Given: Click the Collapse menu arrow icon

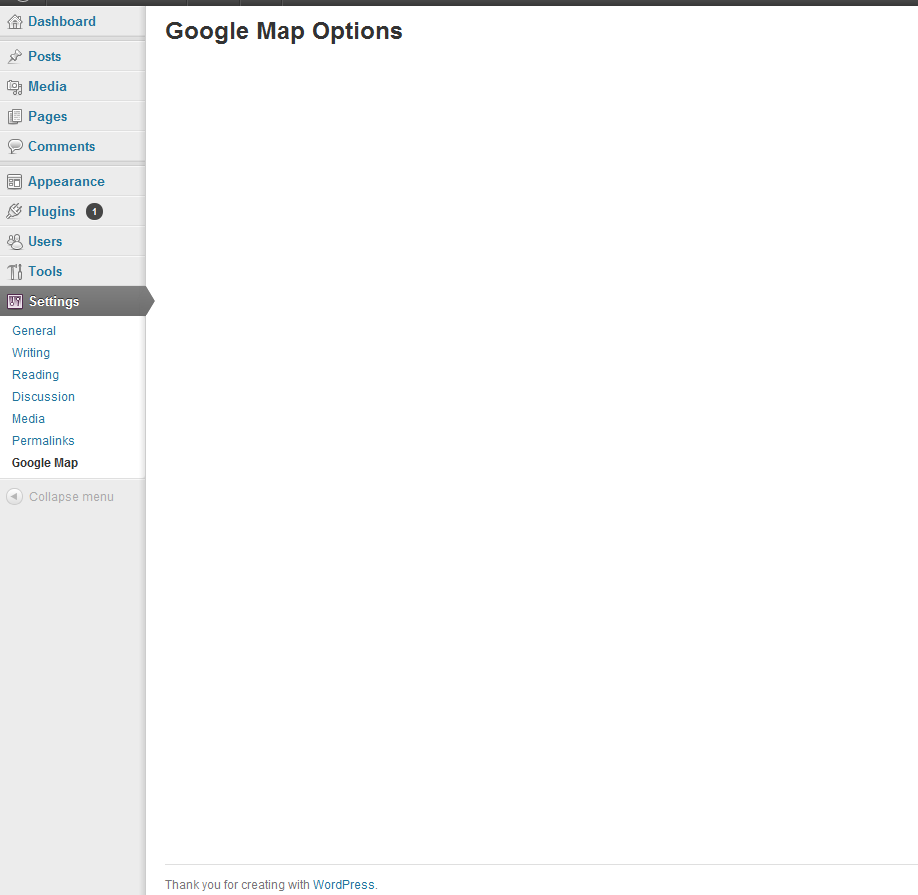Looking at the screenshot, I should point(15,496).
